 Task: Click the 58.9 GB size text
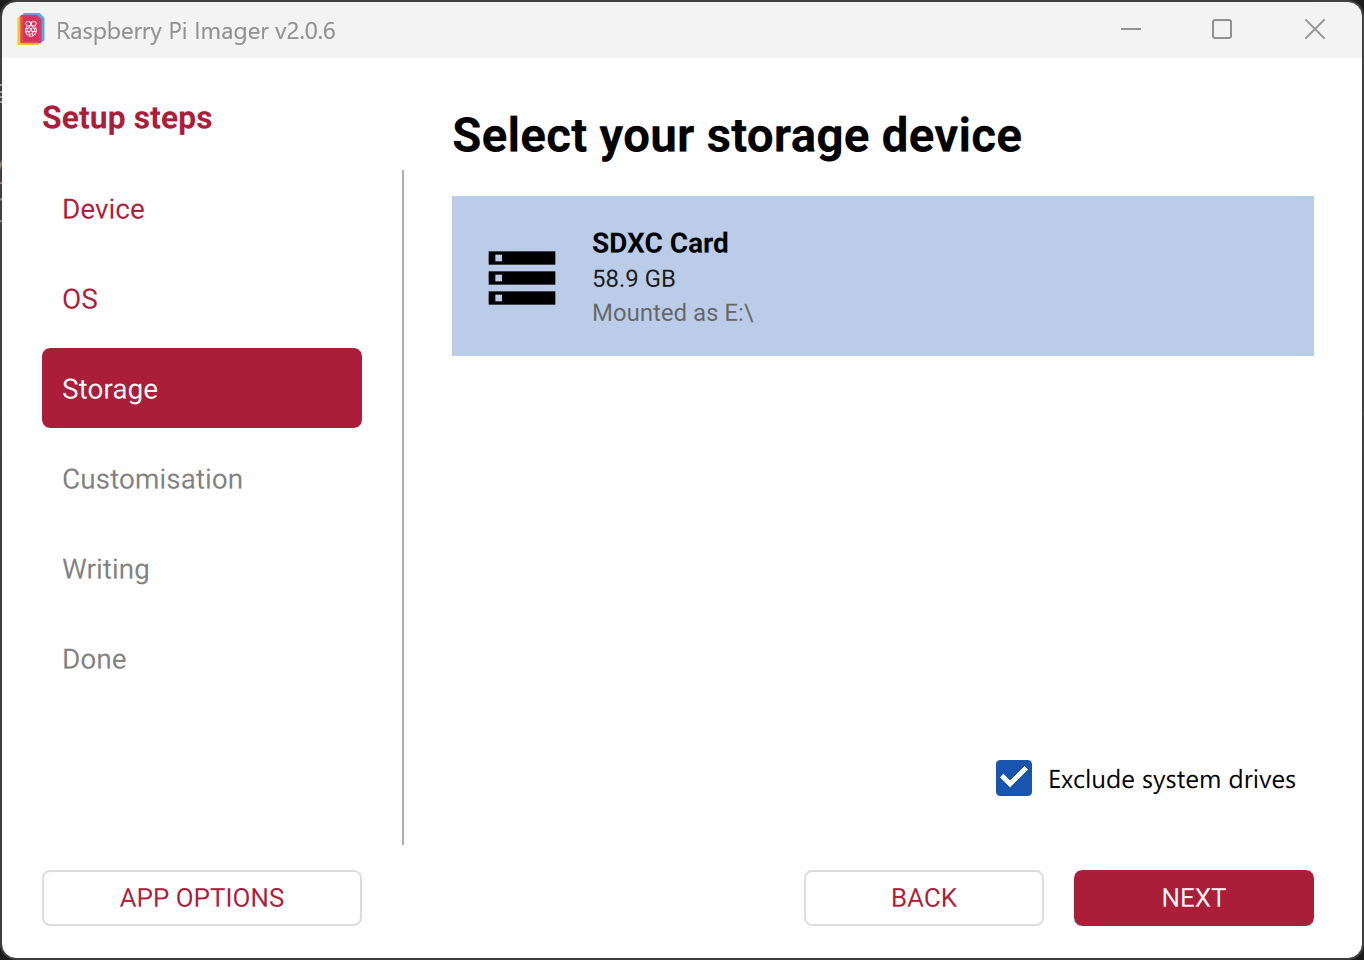pos(634,278)
